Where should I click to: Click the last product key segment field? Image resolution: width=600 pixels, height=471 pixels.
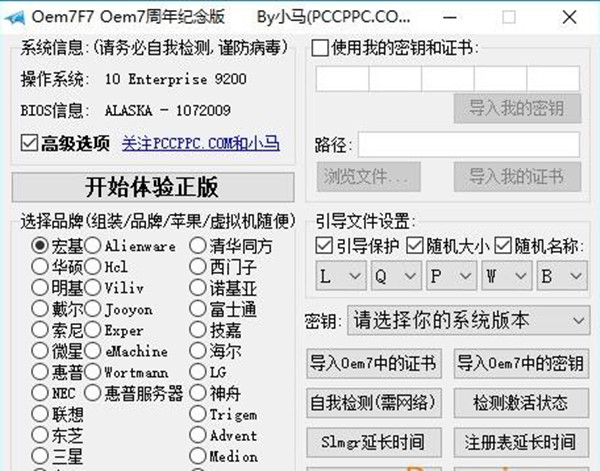[553, 78]
